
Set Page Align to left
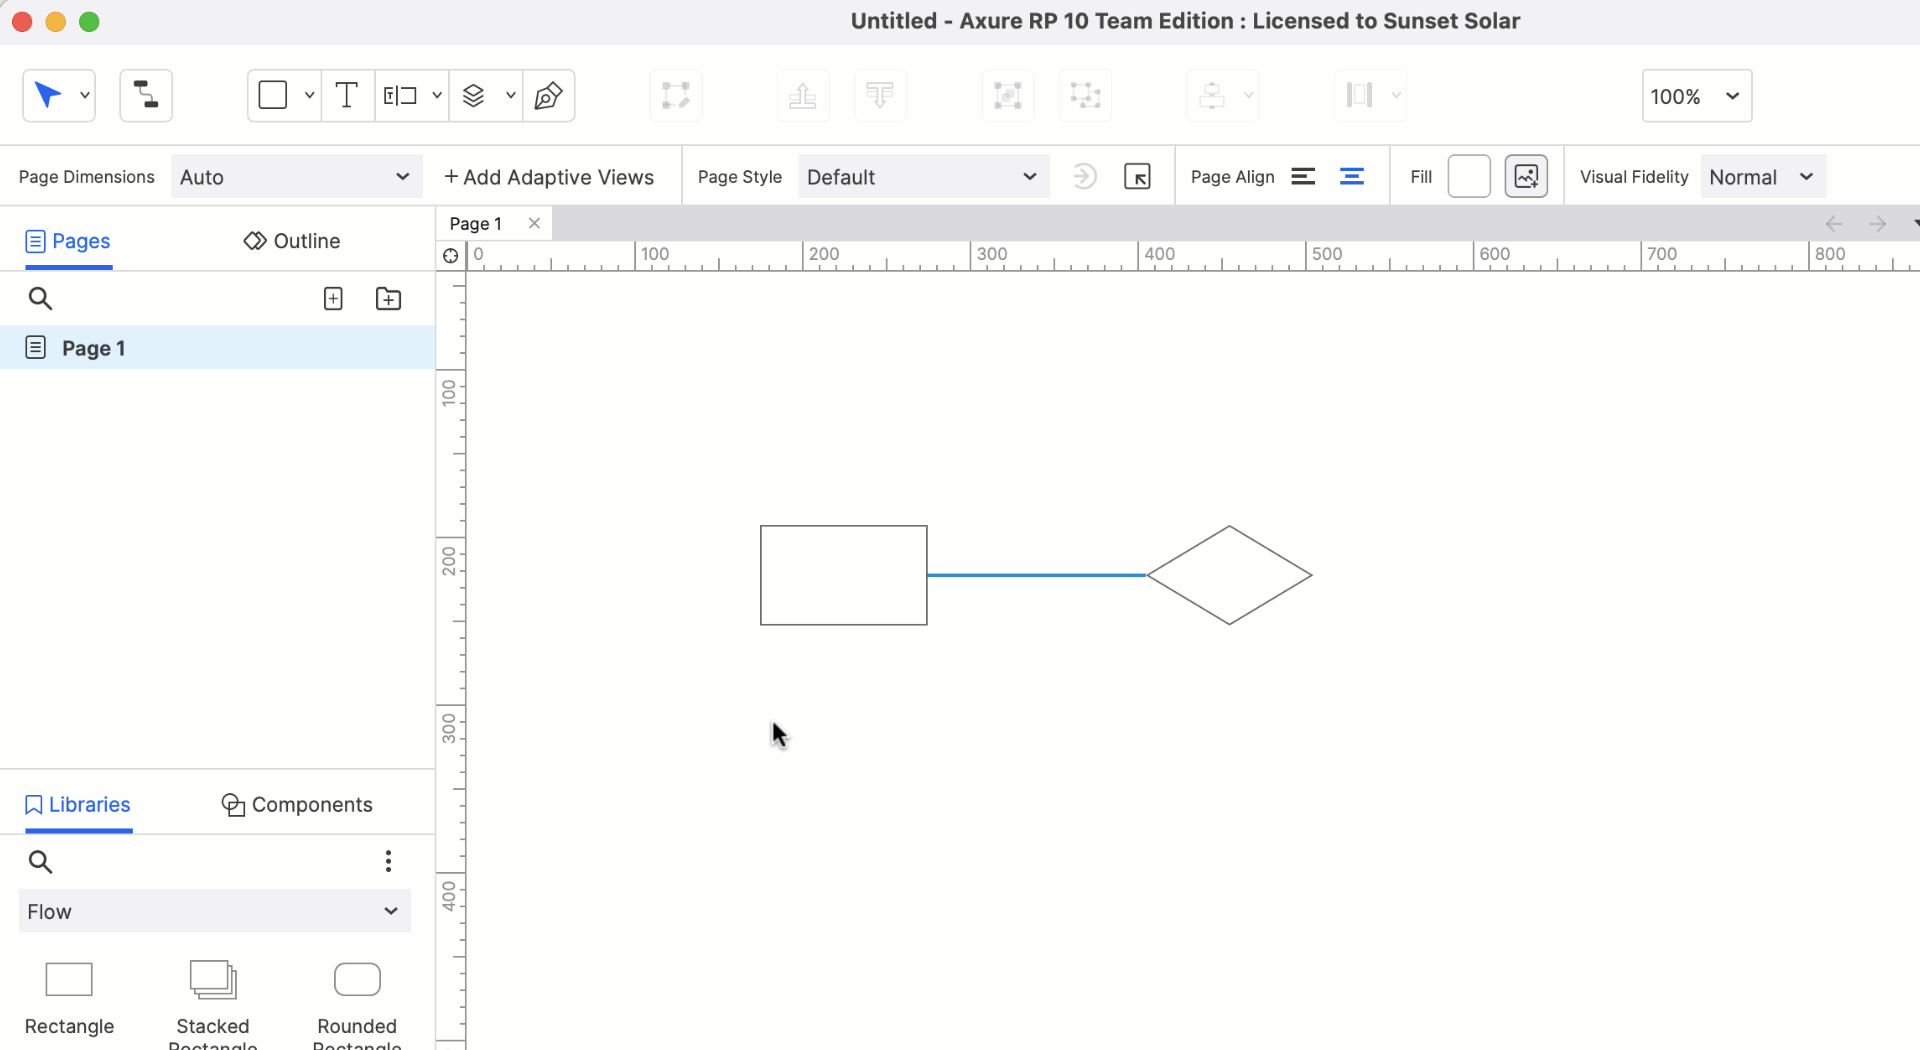[1303, 177]
